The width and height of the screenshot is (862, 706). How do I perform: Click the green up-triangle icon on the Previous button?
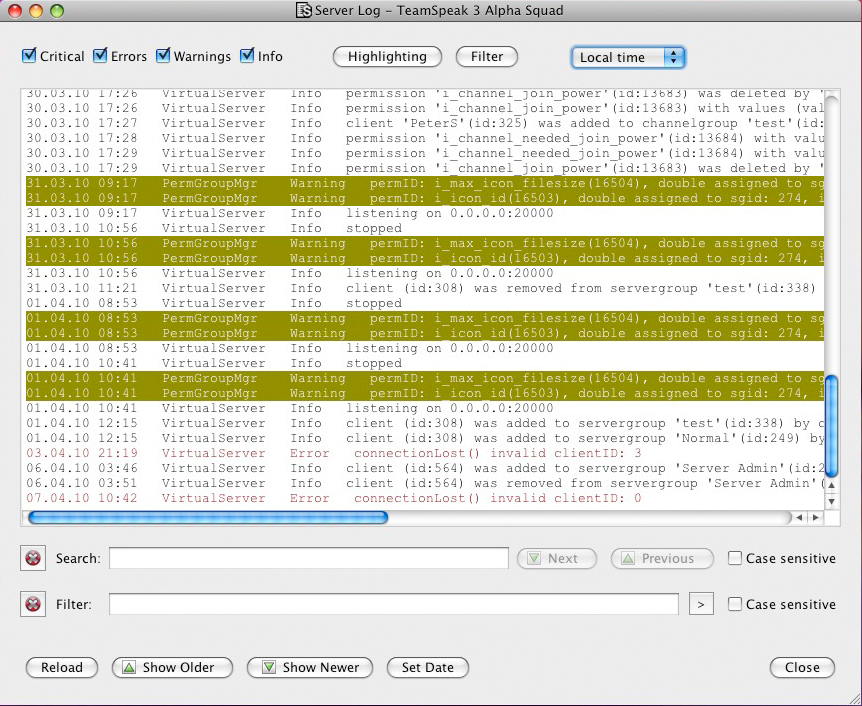(627, 559)
